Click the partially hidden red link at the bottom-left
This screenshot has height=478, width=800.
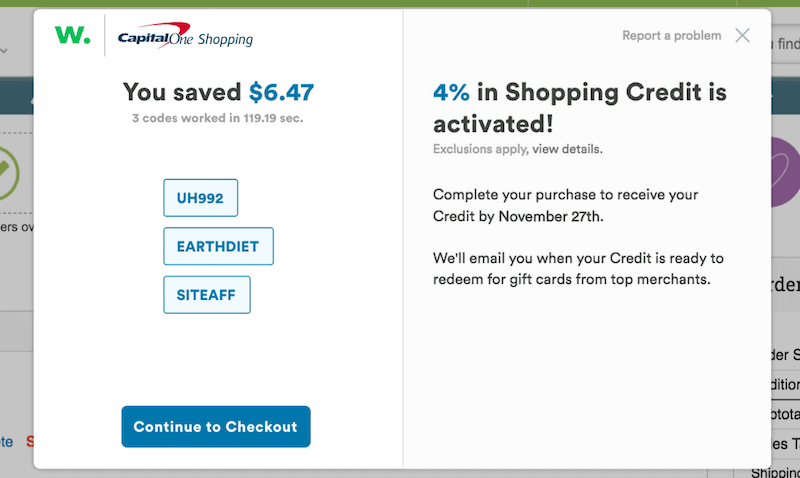click(29, 441)
